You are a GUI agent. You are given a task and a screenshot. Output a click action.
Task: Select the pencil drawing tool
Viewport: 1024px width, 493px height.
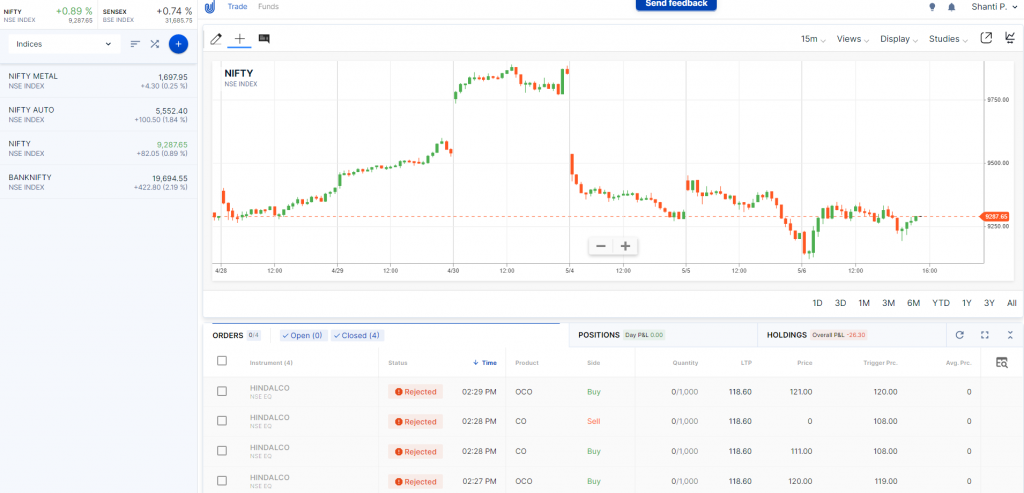tap(216, 39)
